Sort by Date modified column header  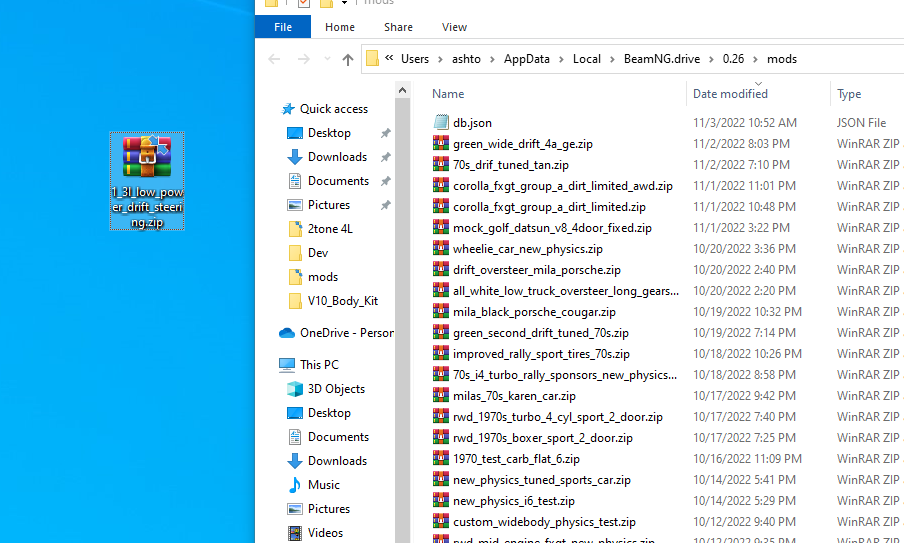tap(730, 93)
